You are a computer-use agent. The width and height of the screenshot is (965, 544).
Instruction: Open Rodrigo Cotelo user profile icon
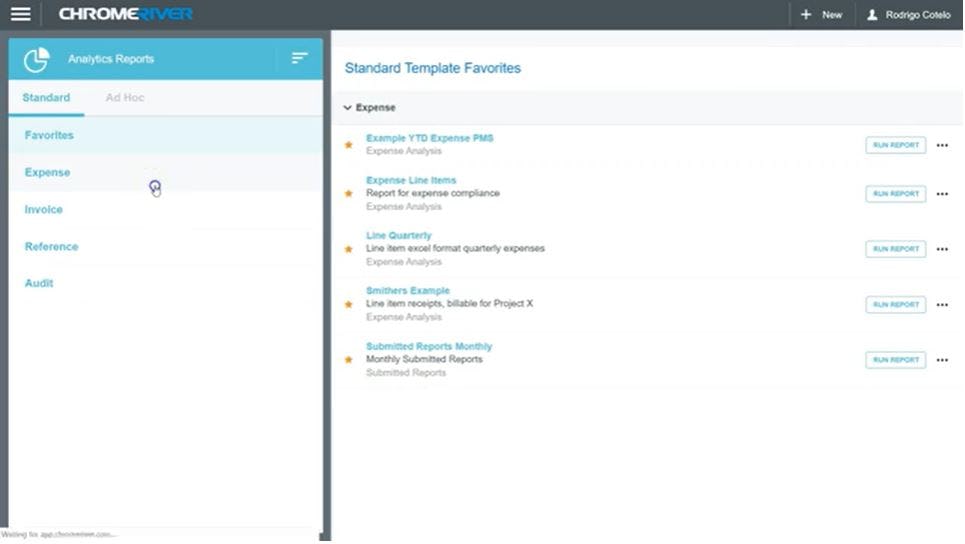872,14
